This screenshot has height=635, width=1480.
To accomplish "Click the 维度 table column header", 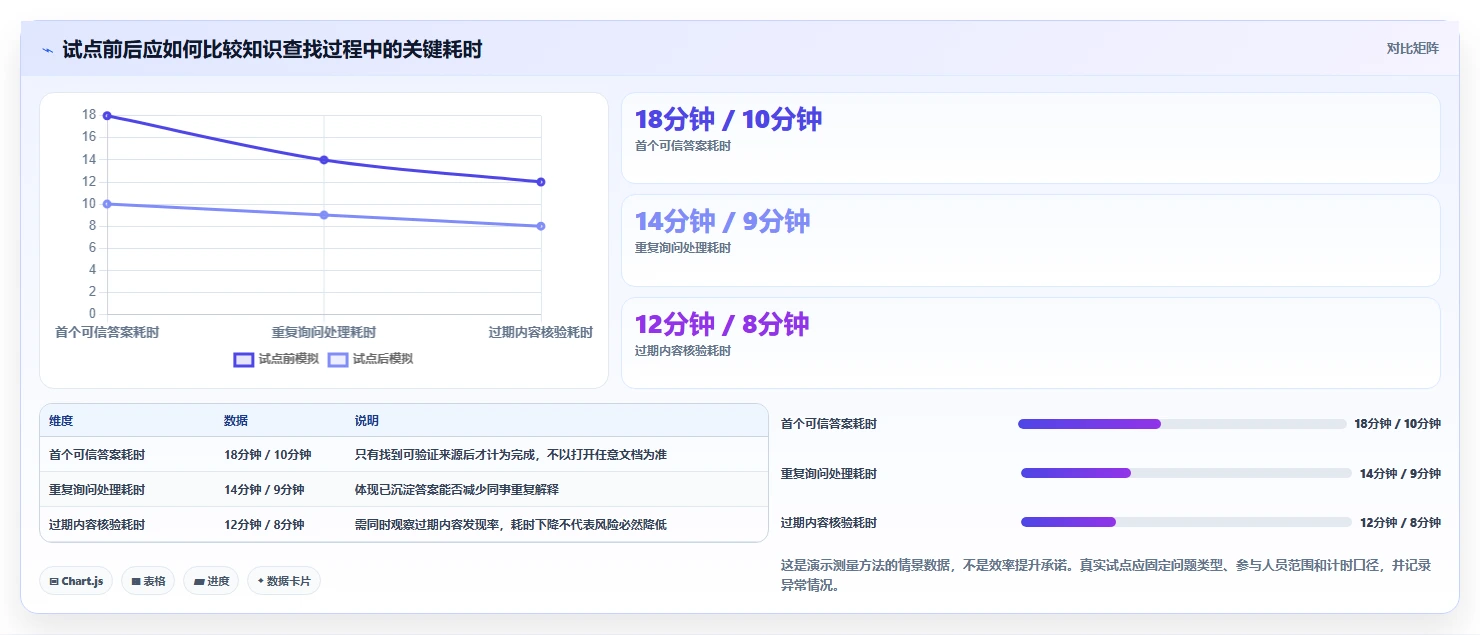I will [61, 421].
